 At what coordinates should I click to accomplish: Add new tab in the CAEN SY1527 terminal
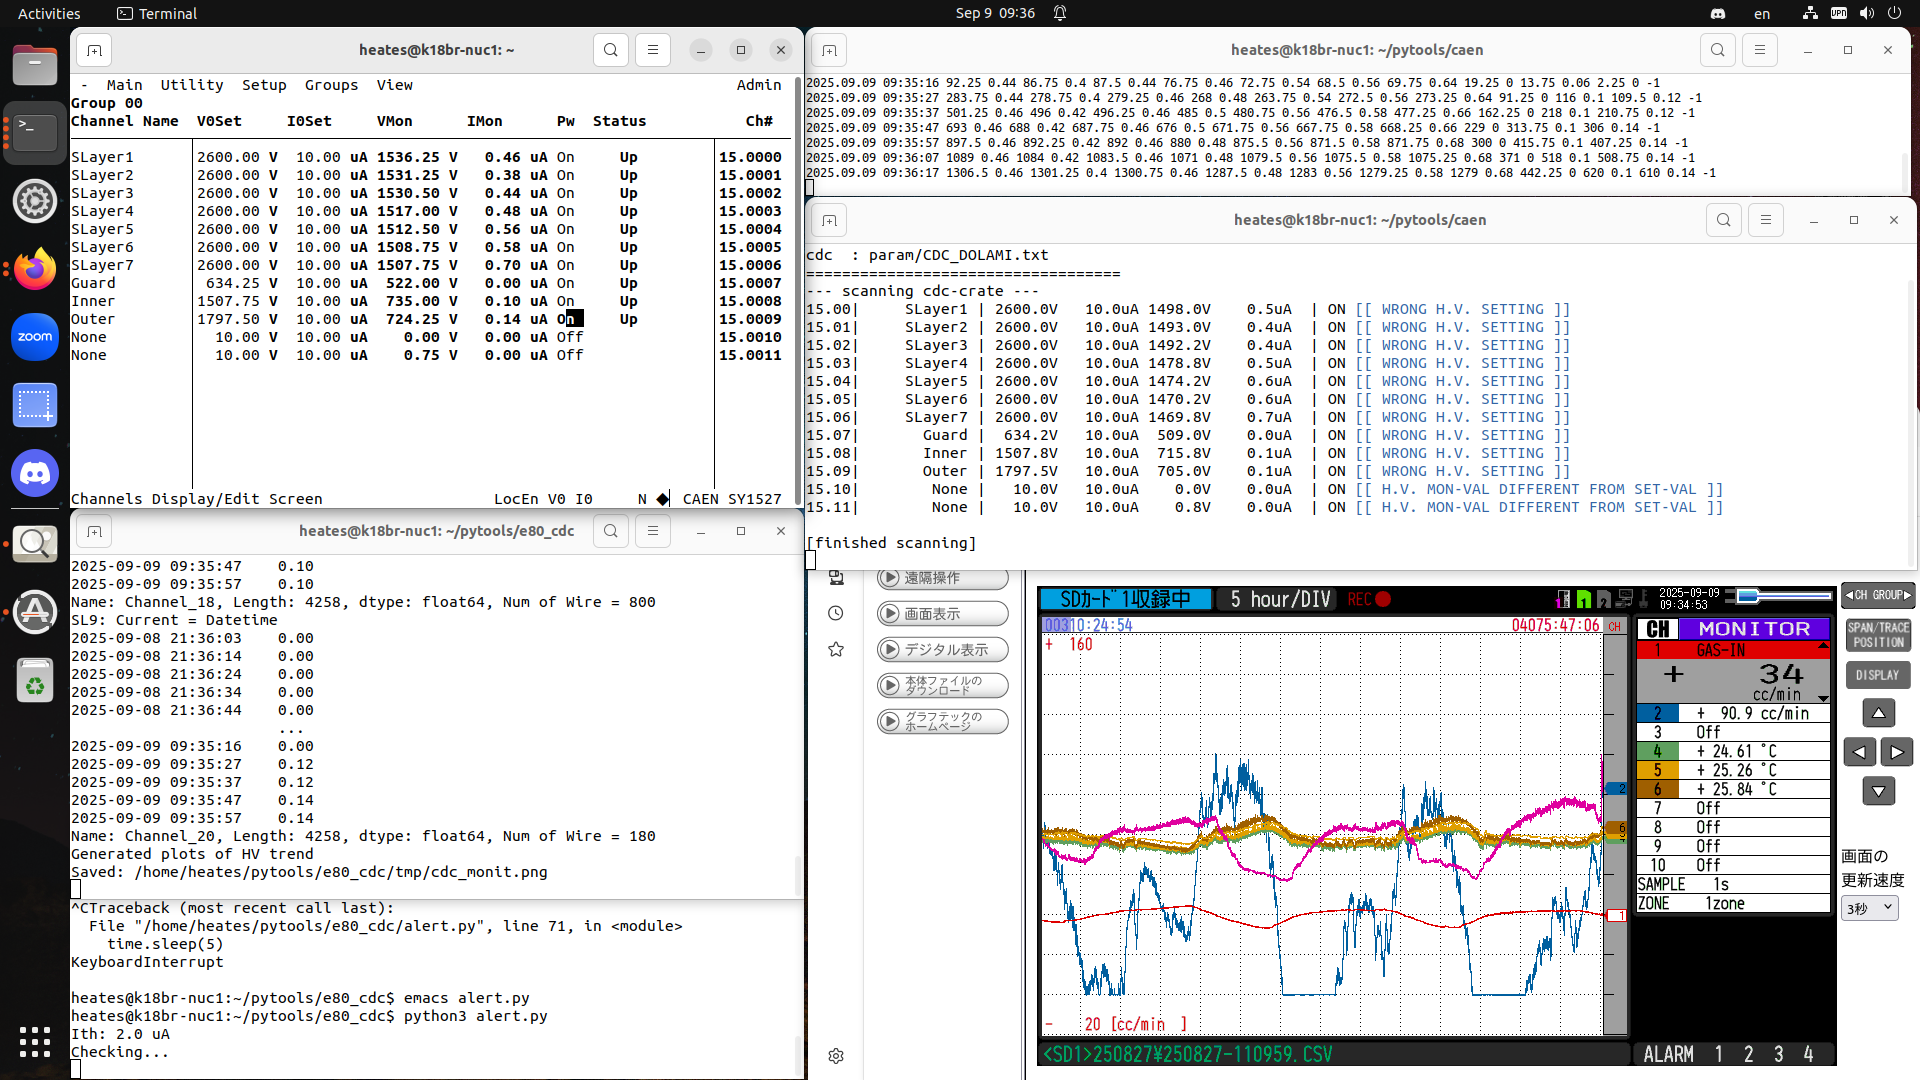coord(94,50)
